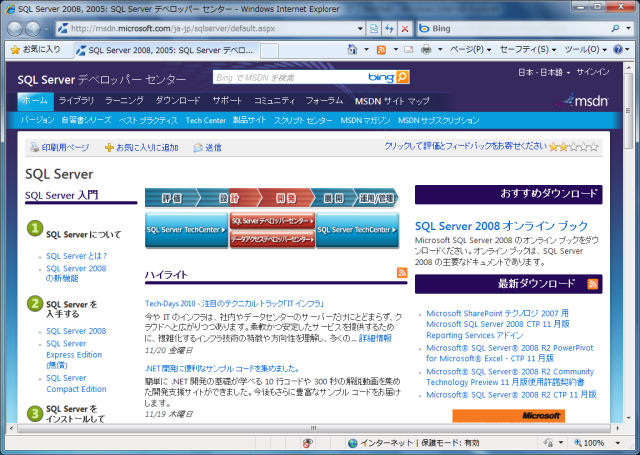The width and height of the screenshot is (640, 455).
Task: Click the browser address bar URL
Action: coord(173,29)
